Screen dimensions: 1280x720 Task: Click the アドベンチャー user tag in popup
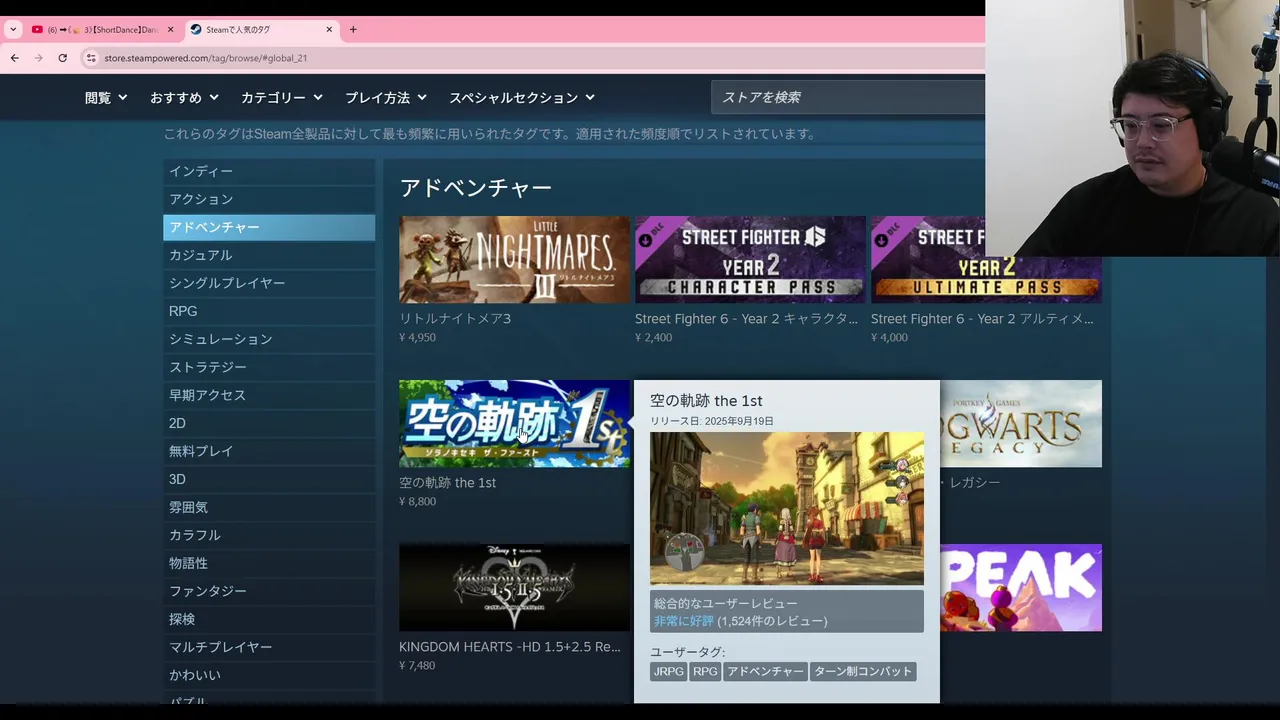coord(765,671)
